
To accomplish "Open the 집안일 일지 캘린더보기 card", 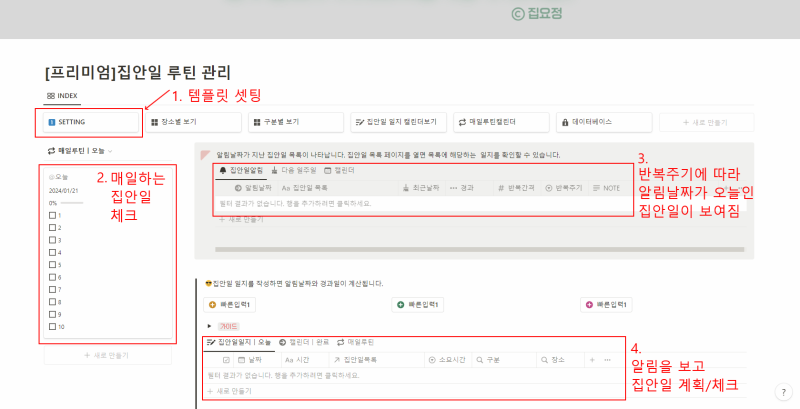I will tap(398, 122).
